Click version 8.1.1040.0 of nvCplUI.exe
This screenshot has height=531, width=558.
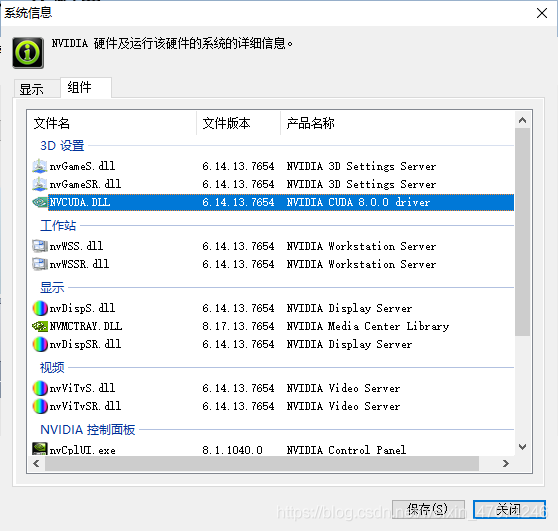232,450
